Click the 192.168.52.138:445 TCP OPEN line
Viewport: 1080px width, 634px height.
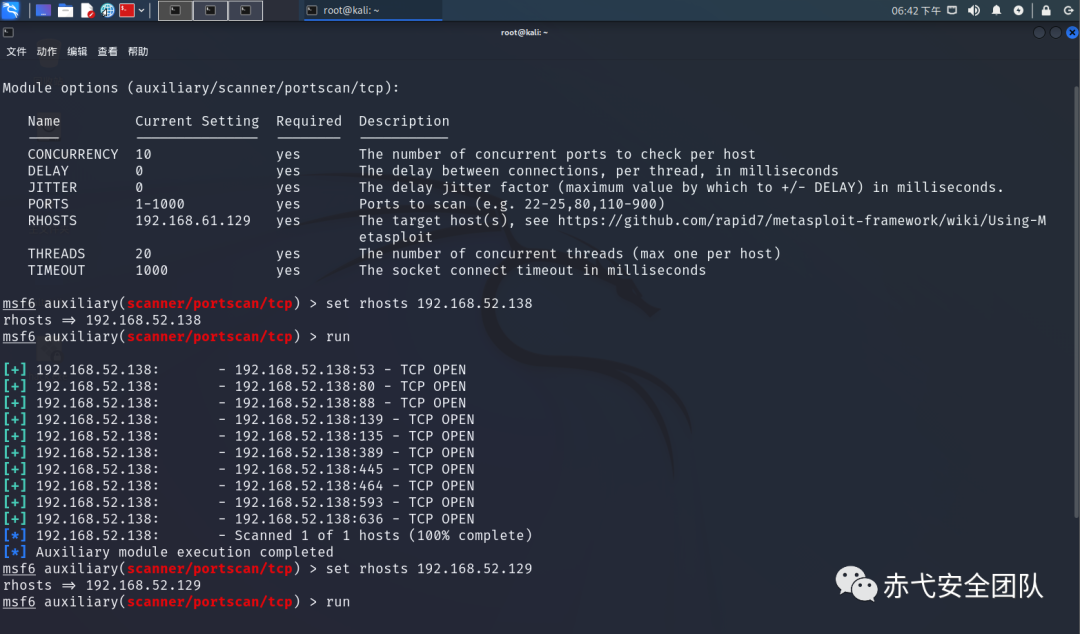pyautogui.click(x=238, y=469)
